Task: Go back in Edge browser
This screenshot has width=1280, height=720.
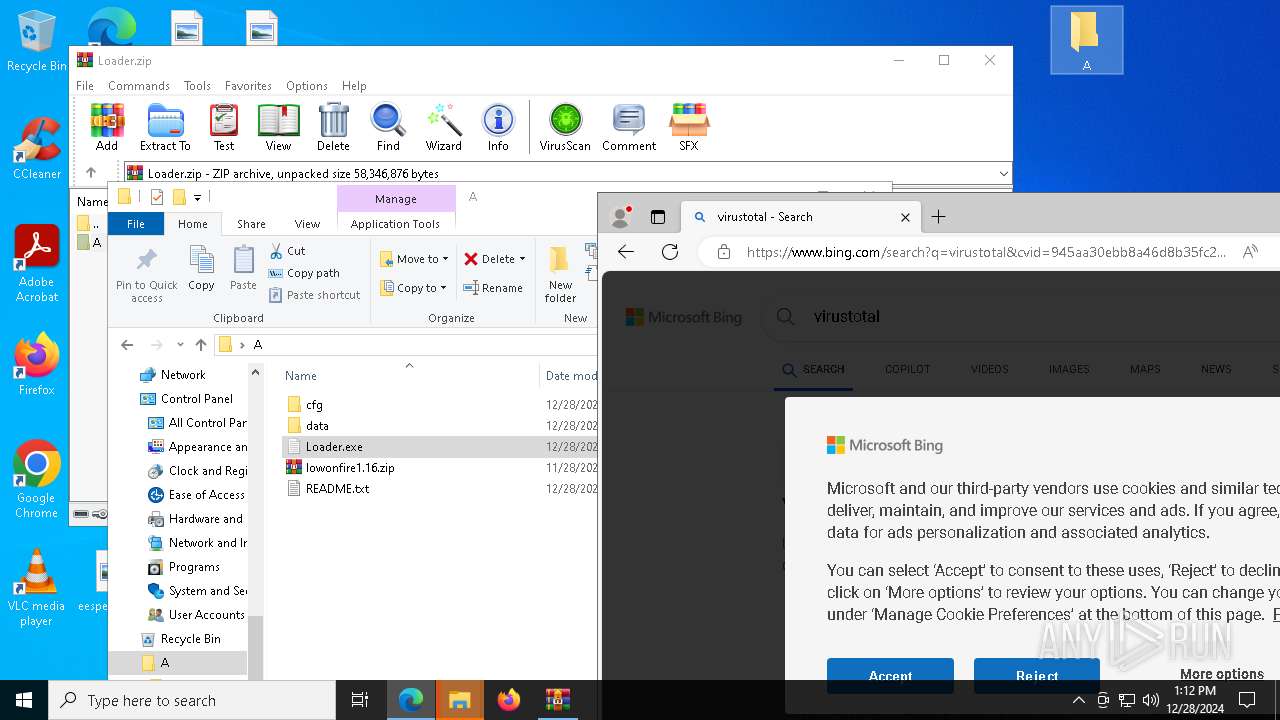Action: click(626, 252)
